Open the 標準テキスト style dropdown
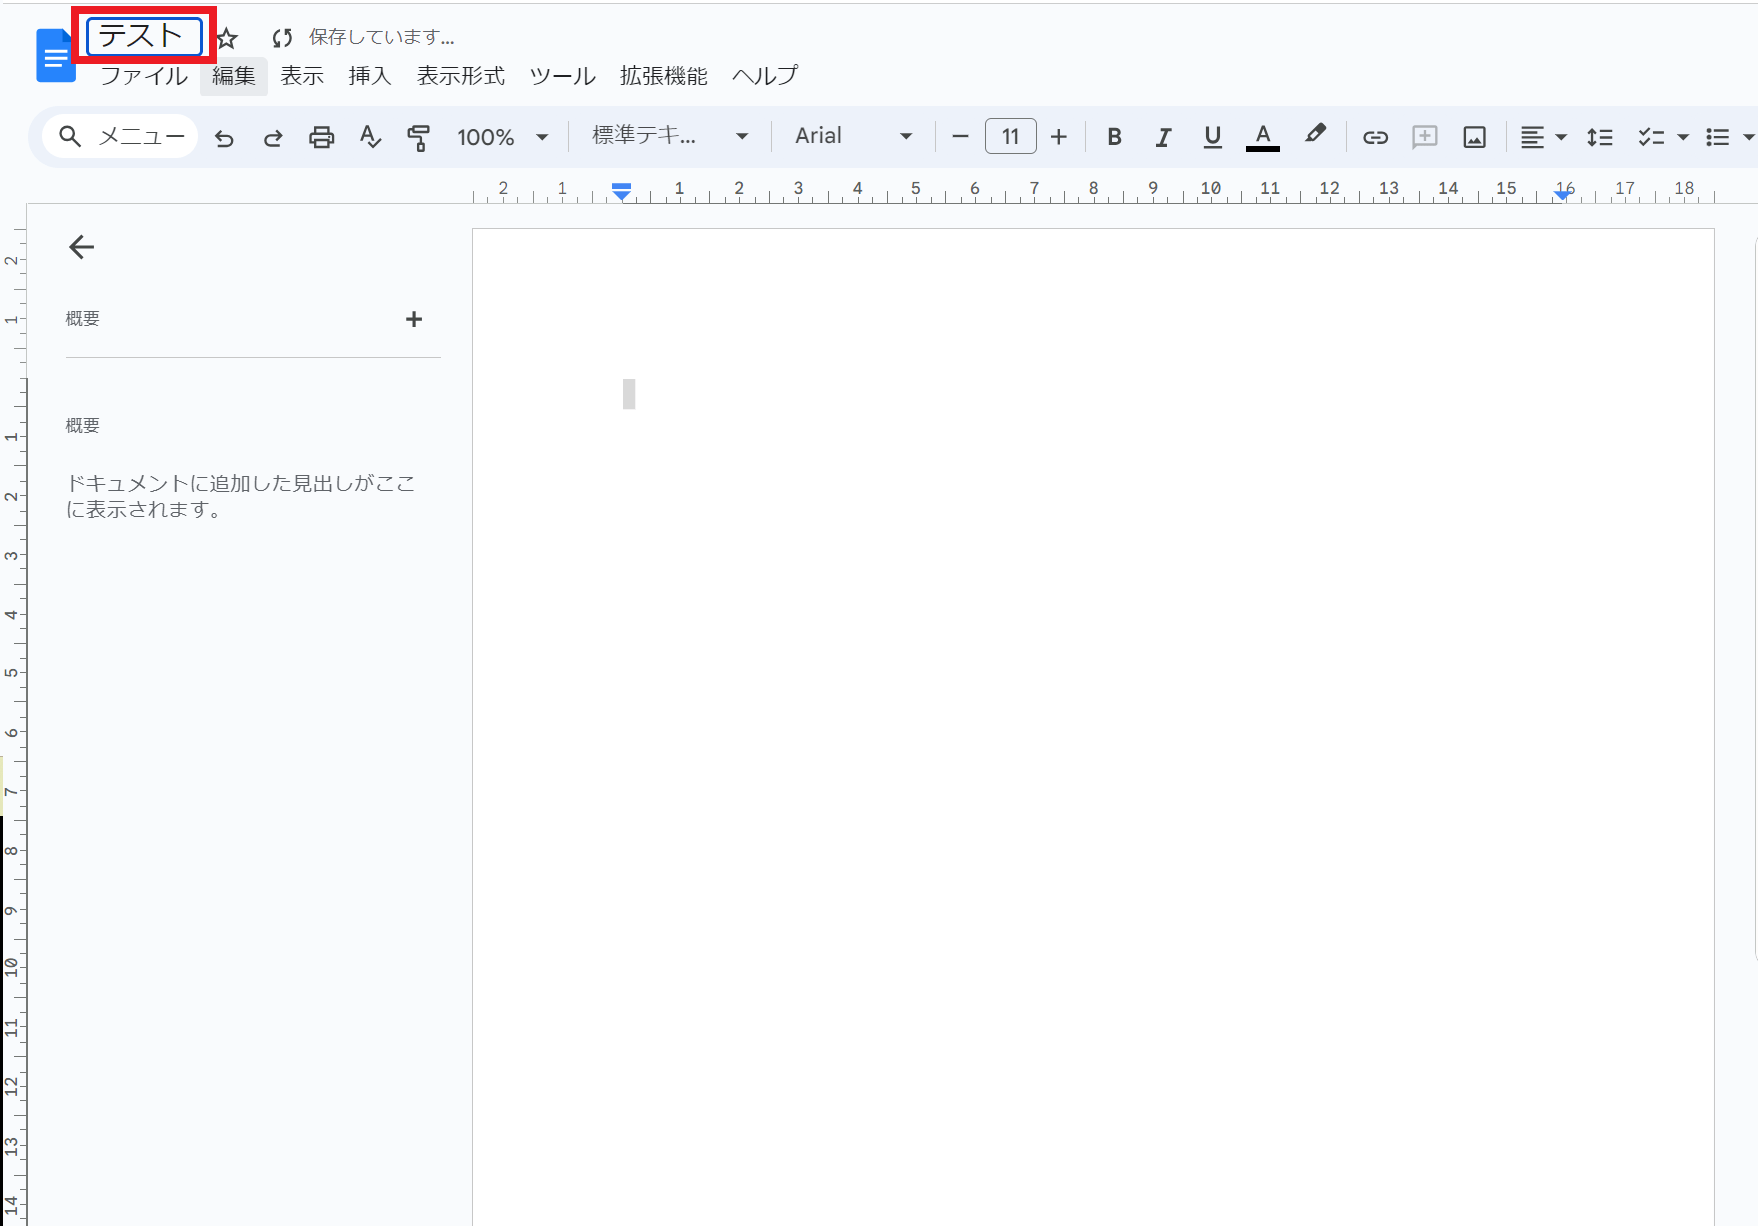This screenshot has width=1758, height=1226. [669, 136]
